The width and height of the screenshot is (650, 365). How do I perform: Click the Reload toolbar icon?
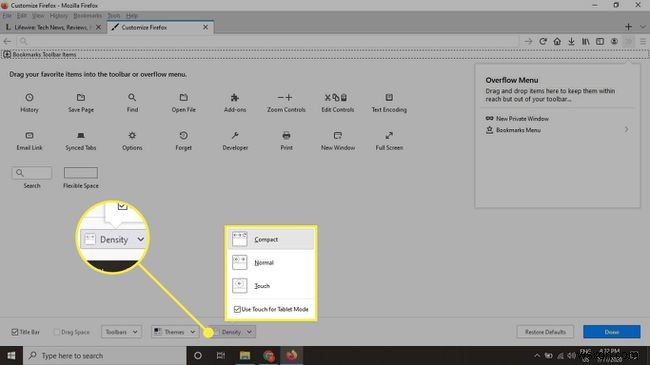543,41
